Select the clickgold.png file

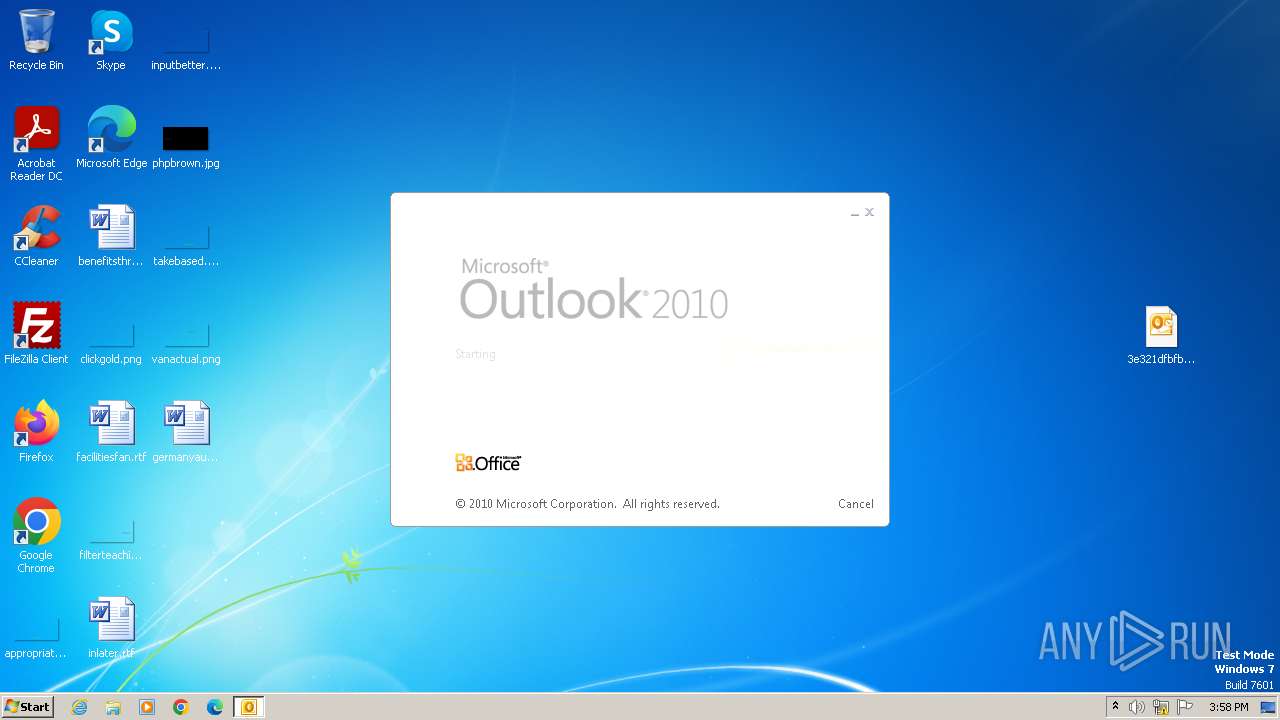tap(111, 344)
